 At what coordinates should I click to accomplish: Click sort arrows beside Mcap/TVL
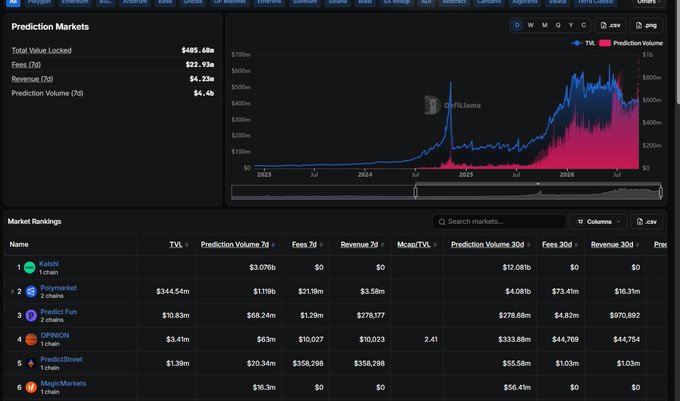(x=435, y=245)
